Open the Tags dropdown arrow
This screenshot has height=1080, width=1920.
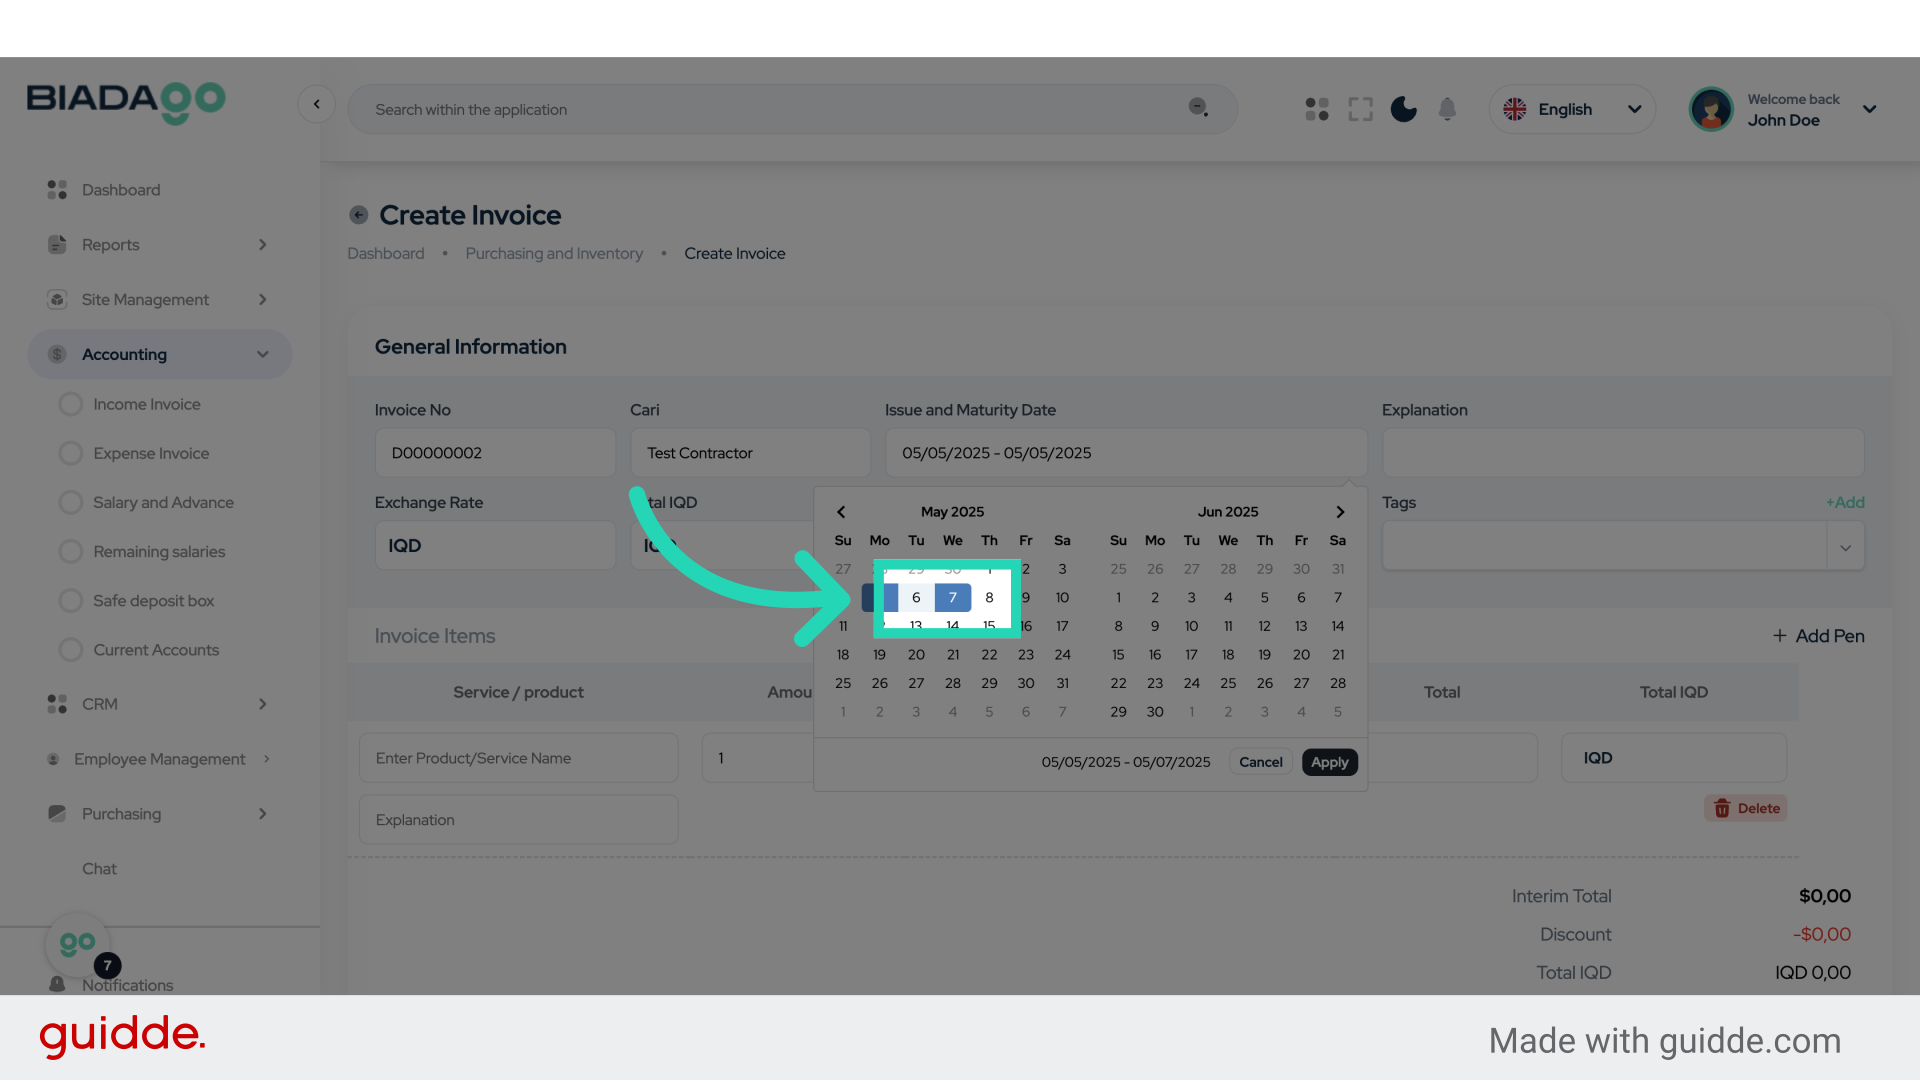click(x=1845, y=547)
